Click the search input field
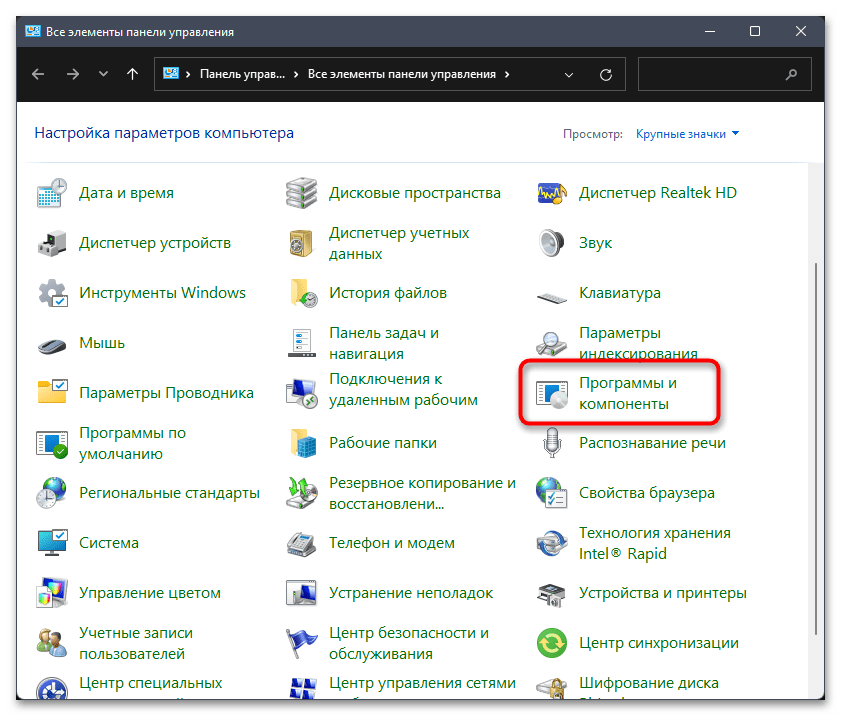The width and height of the screenshot is (841, 716). pos(712,74)
